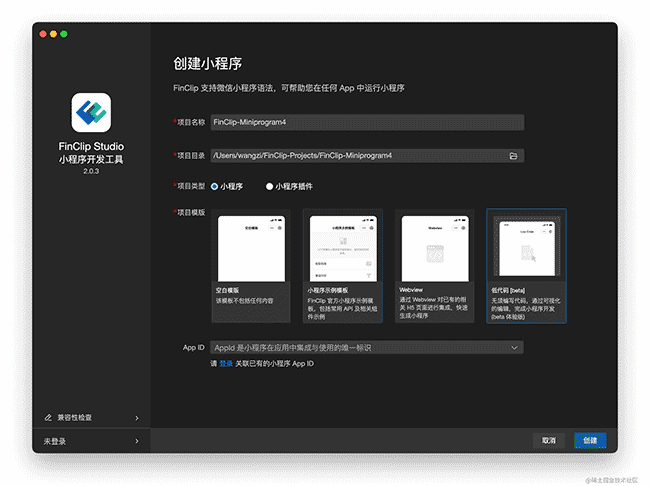This screenshot has width=650, height=486.
Task: Open folder browser for project directory
Action: click(x=513, y=156)
